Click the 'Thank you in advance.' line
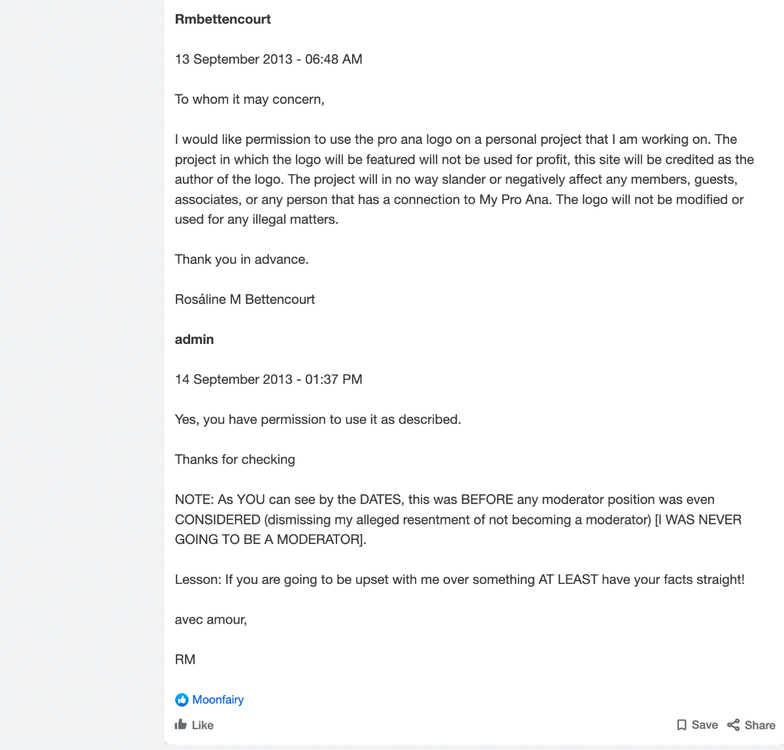 coord(242,260)
